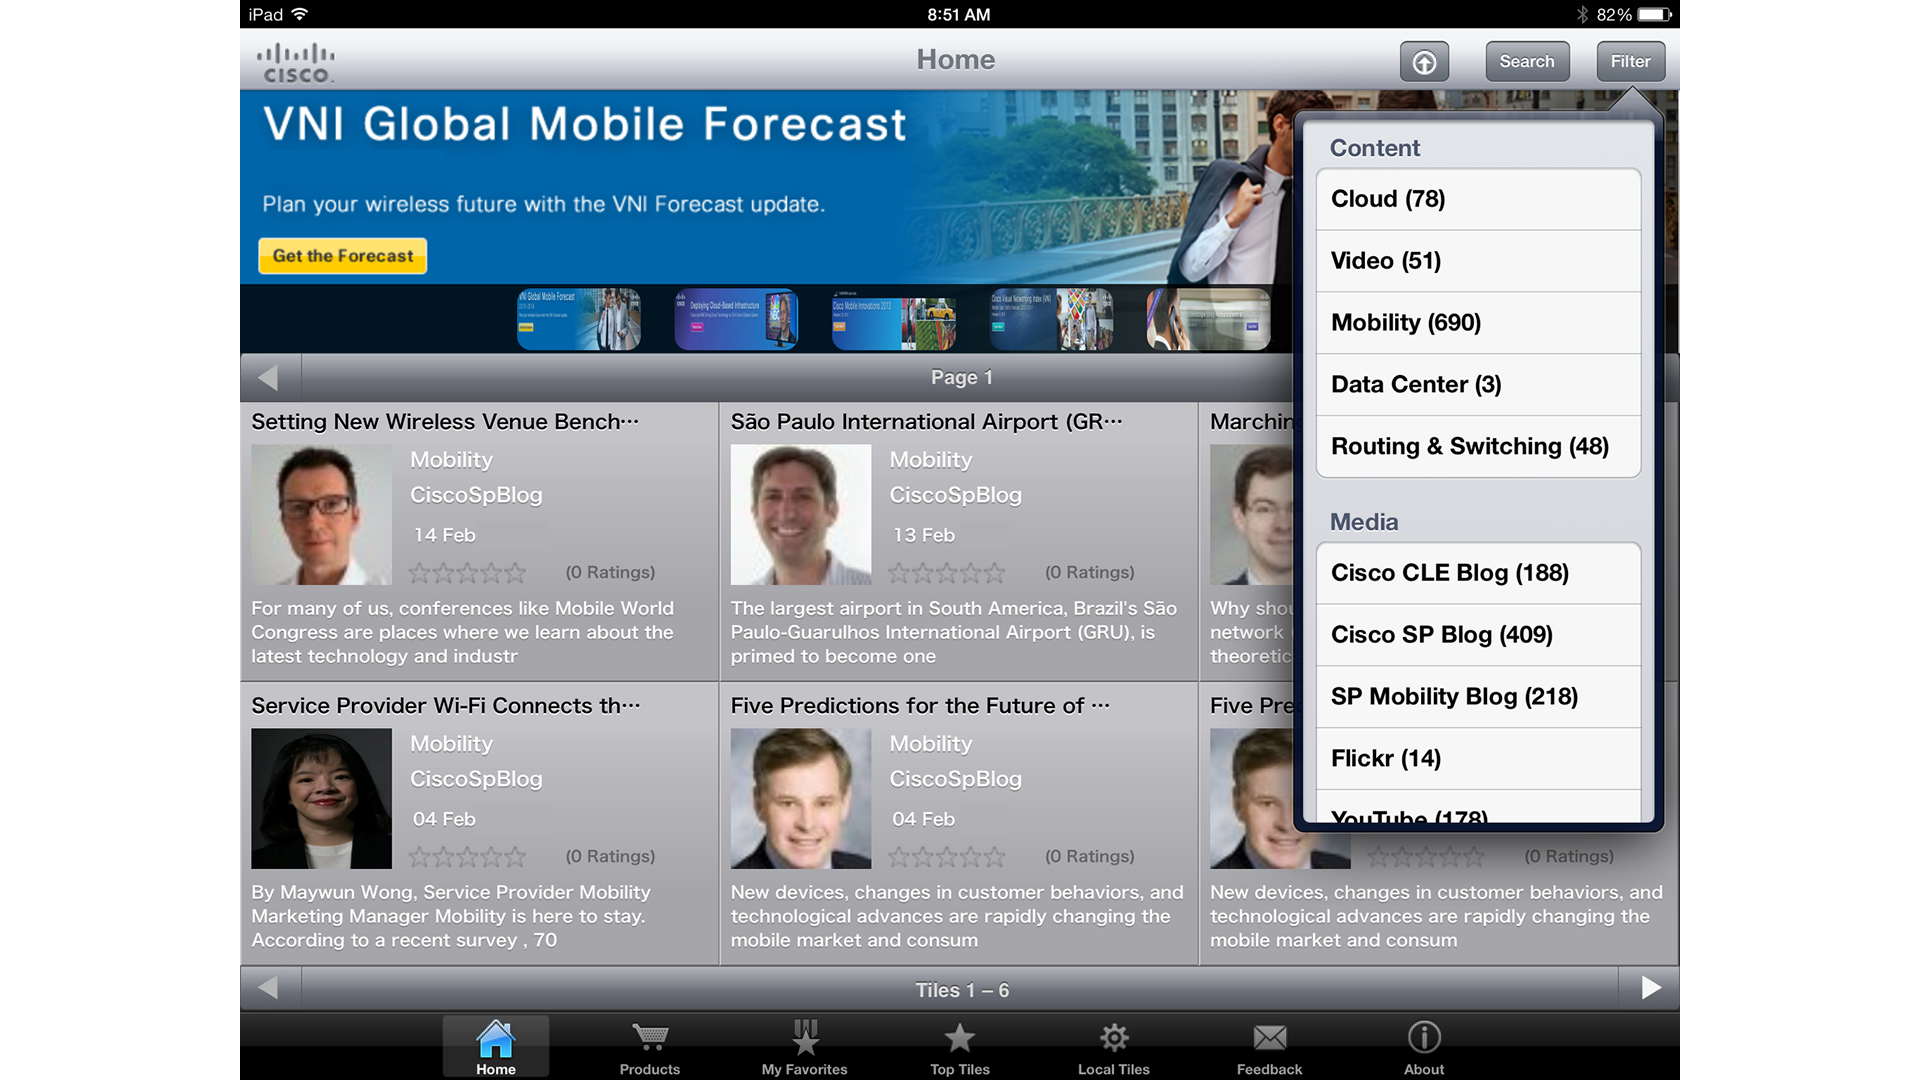Tap the Content section header in filter
This screenshot has width=1920, height=1080.
(1375, 148)
